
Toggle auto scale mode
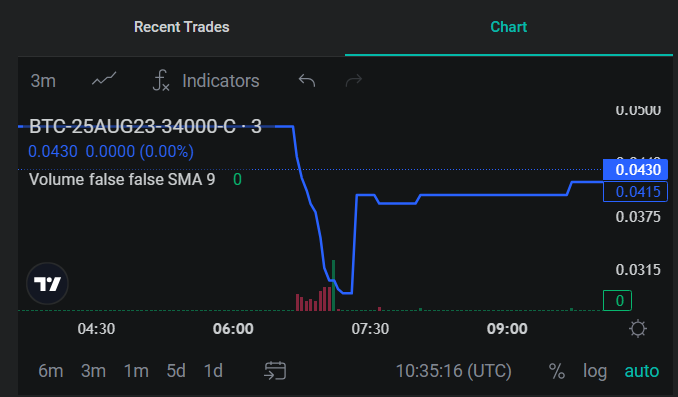642,371
